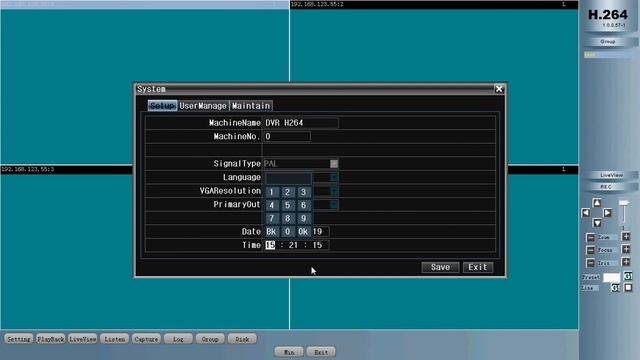Switch to the Maintain tab
This screenshot has width=640, height=360.
pyautogui.click(x=251, y=106)
